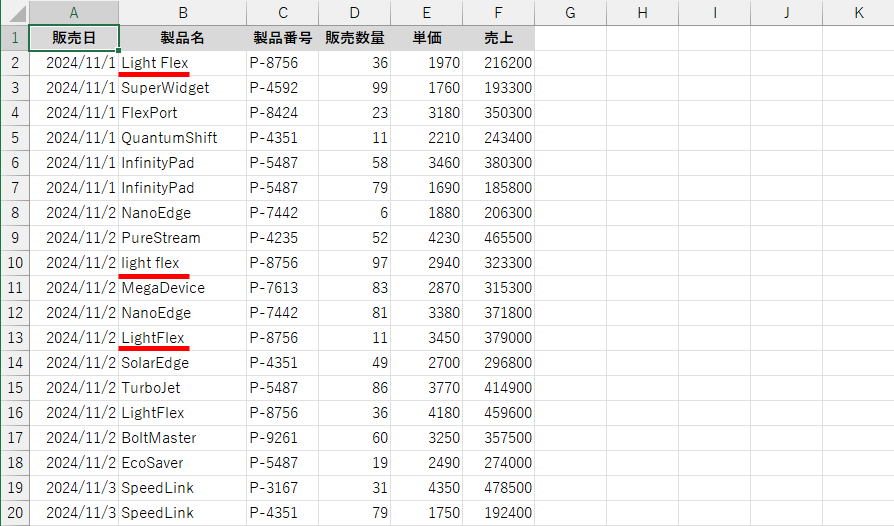Click product number P-3167

tap(283, 488)
